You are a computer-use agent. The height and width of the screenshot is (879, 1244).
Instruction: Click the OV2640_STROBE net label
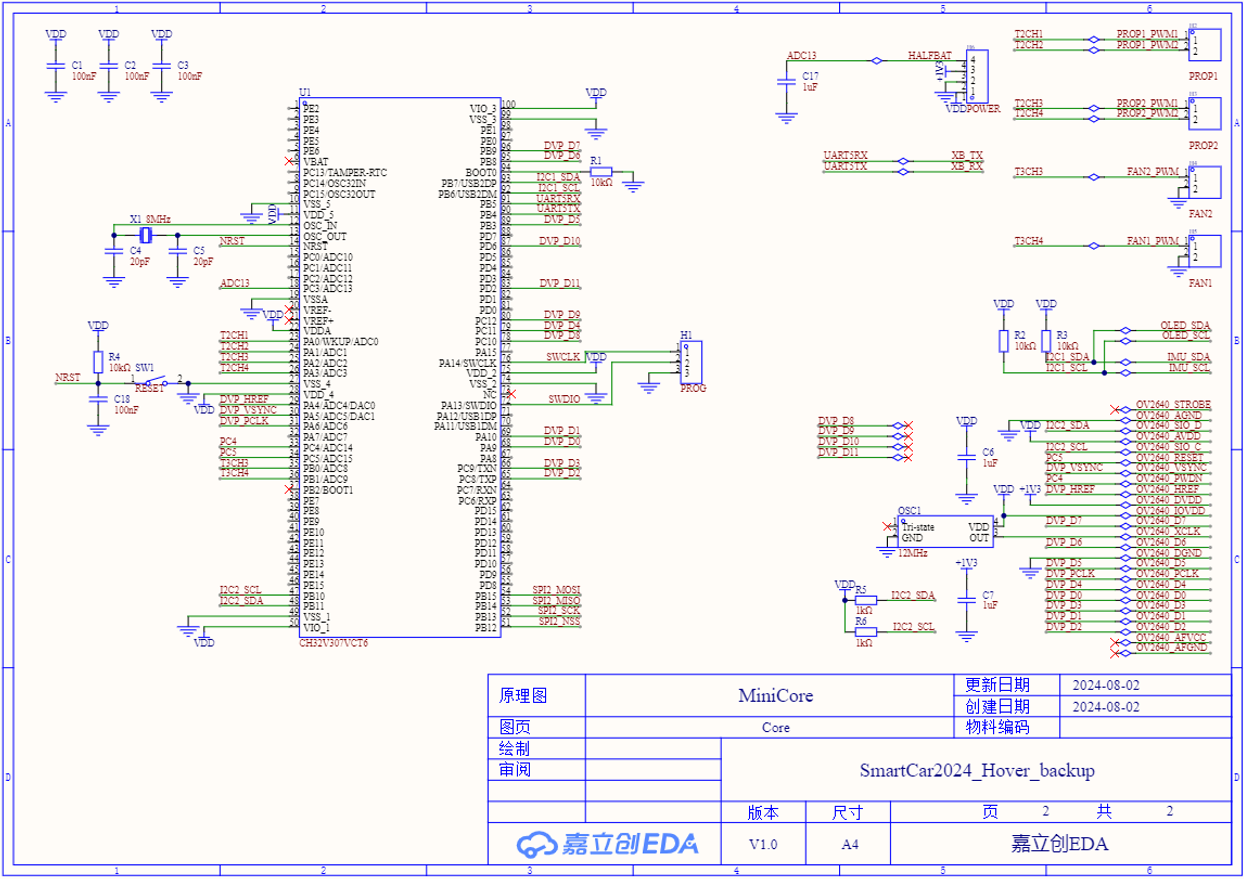click(x=1174, y=404)
